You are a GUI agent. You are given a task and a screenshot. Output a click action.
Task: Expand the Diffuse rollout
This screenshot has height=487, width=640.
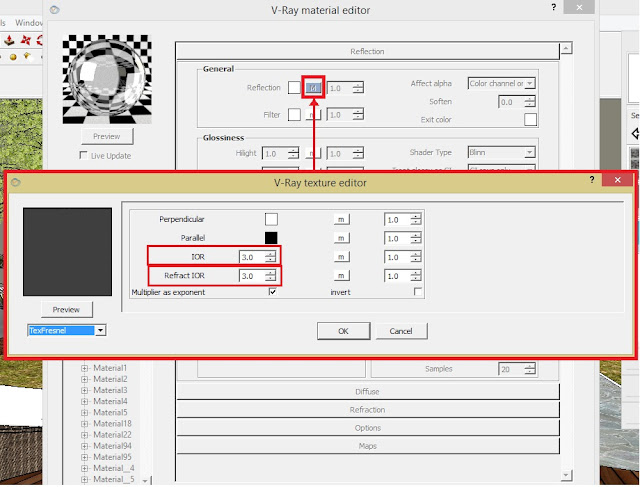tap(367, 391)
